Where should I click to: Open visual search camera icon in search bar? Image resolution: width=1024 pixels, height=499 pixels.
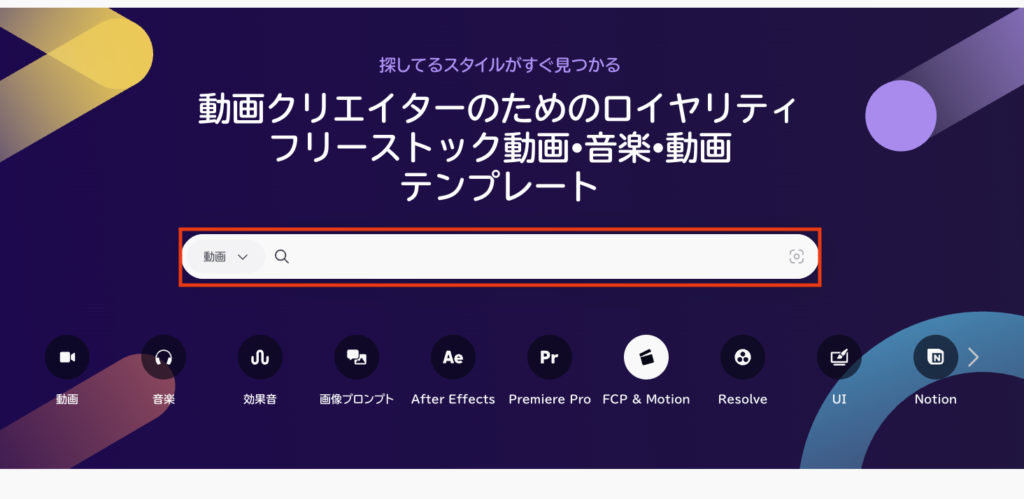click(796, 257)
